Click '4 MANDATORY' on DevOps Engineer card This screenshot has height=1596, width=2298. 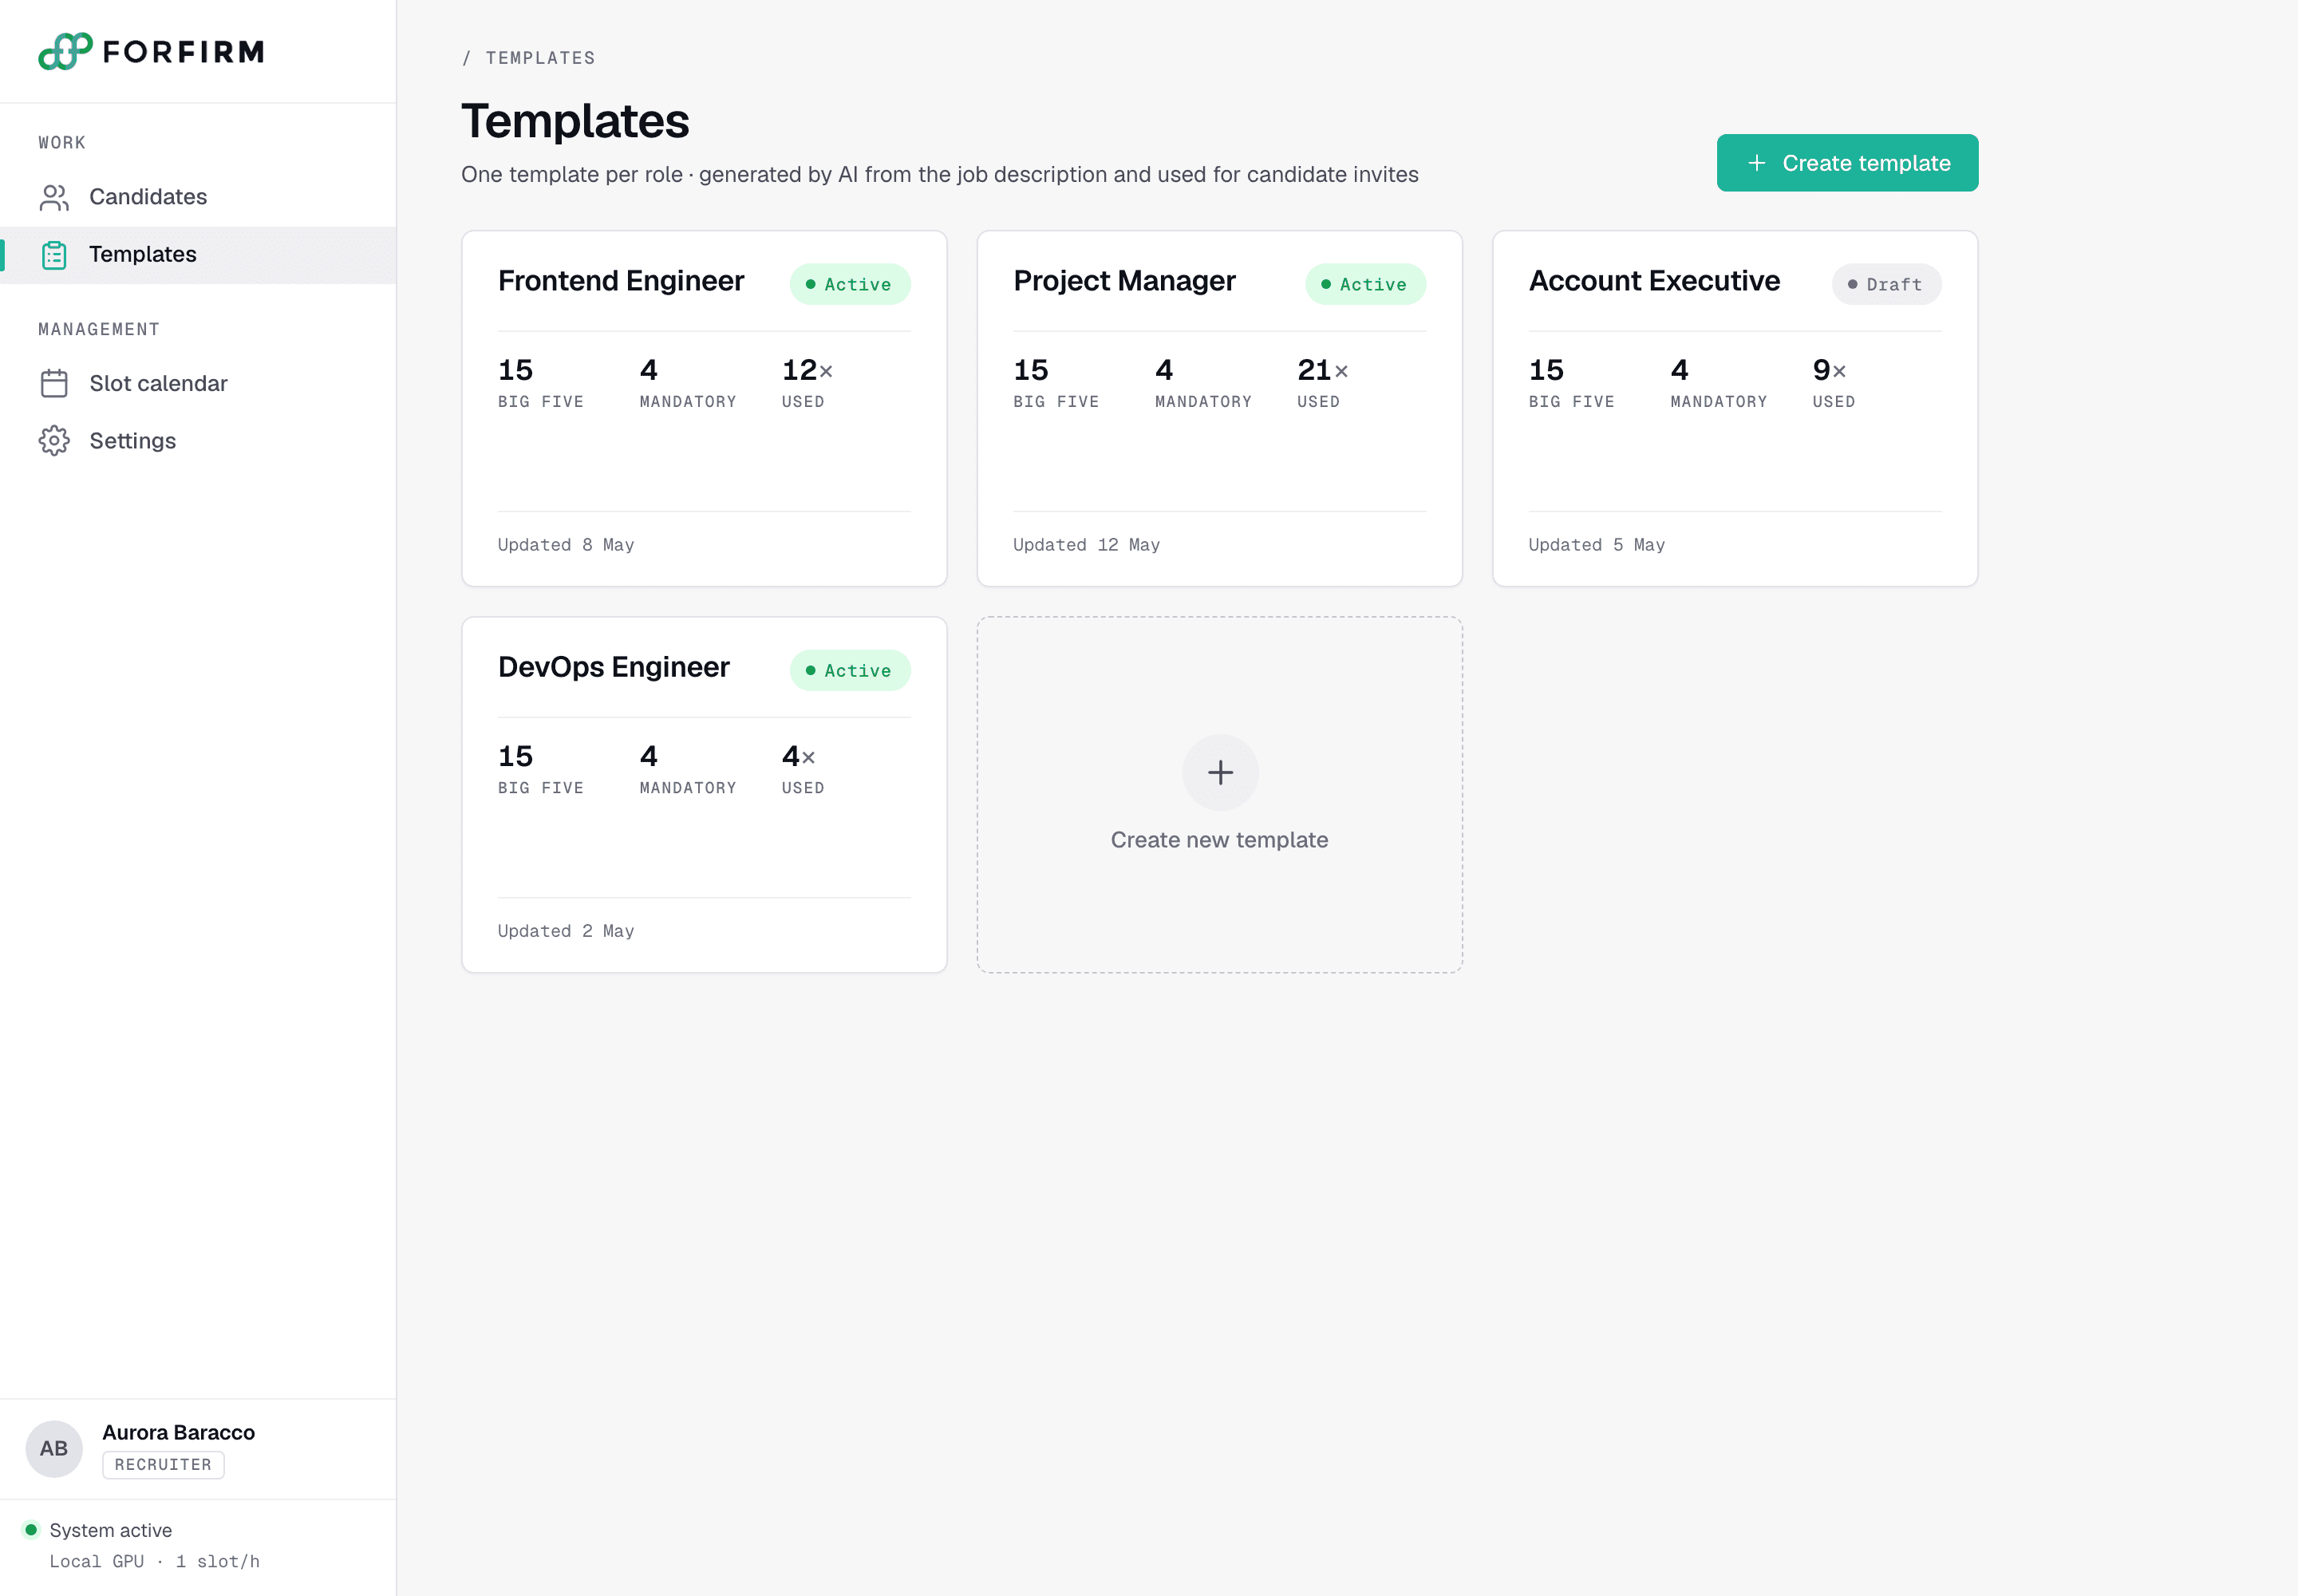[x=688, y=769]
